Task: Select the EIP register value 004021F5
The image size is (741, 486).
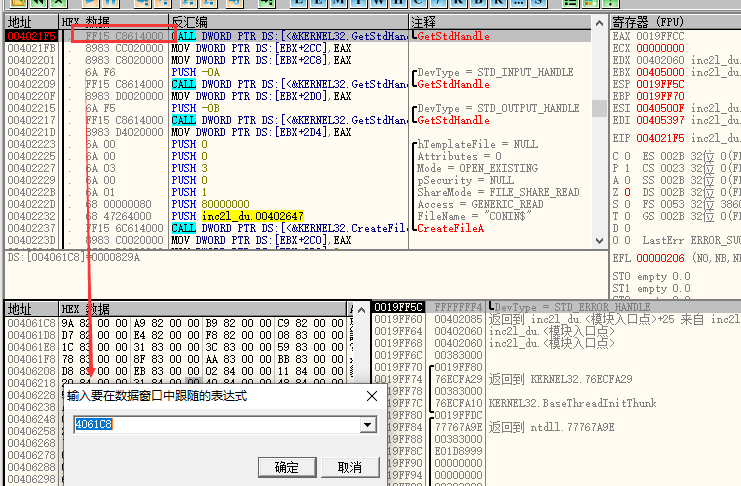Action: coord(660,138)
